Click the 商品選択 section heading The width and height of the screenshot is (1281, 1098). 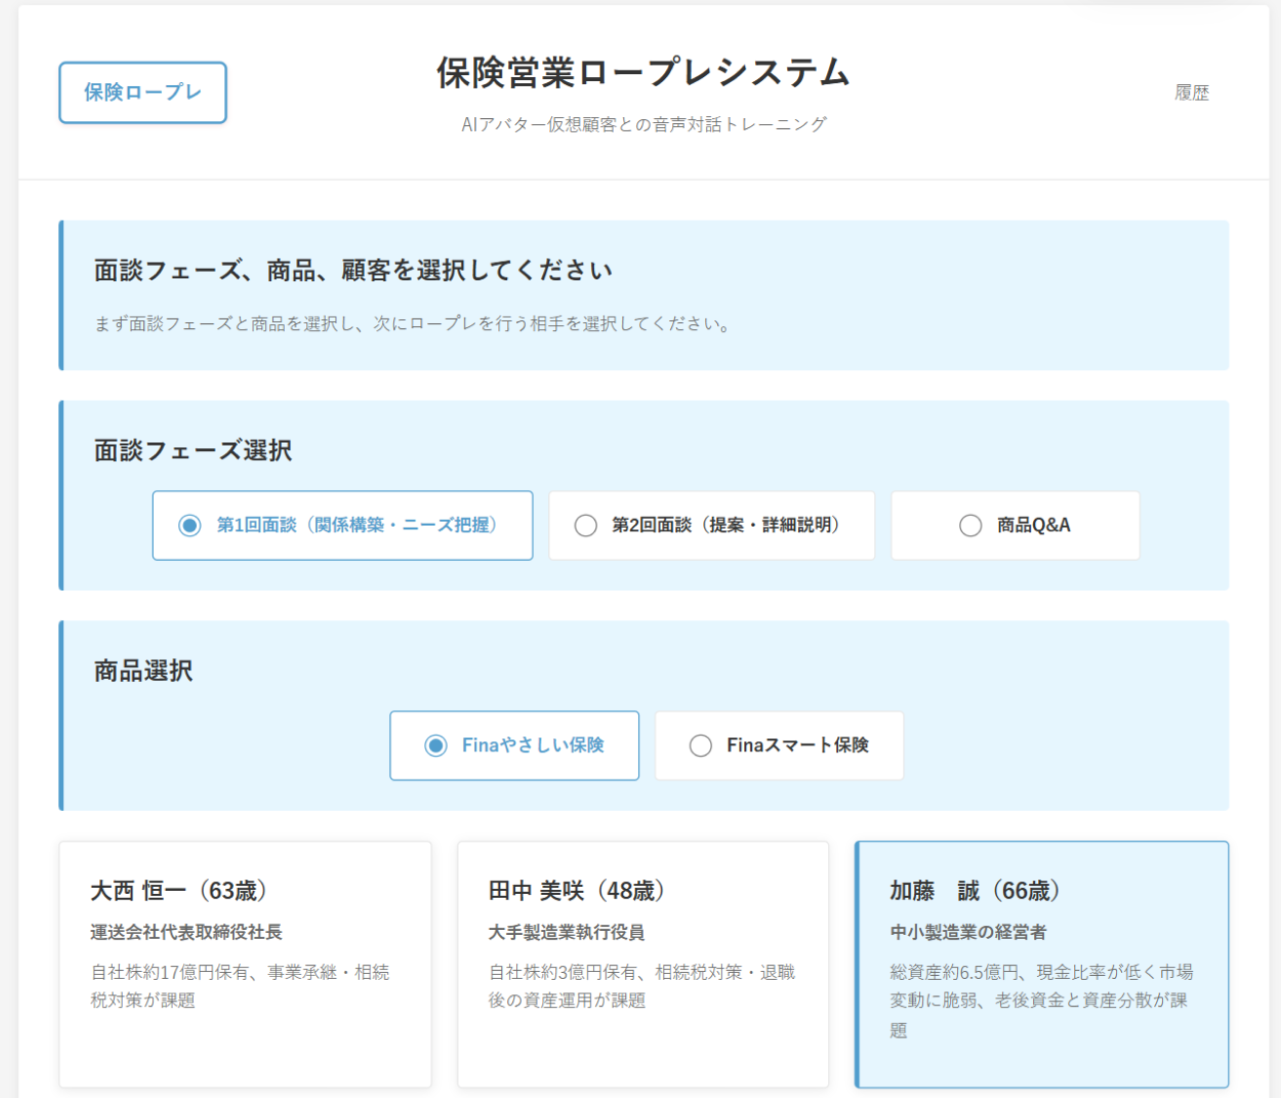click(x=143, y=671)
